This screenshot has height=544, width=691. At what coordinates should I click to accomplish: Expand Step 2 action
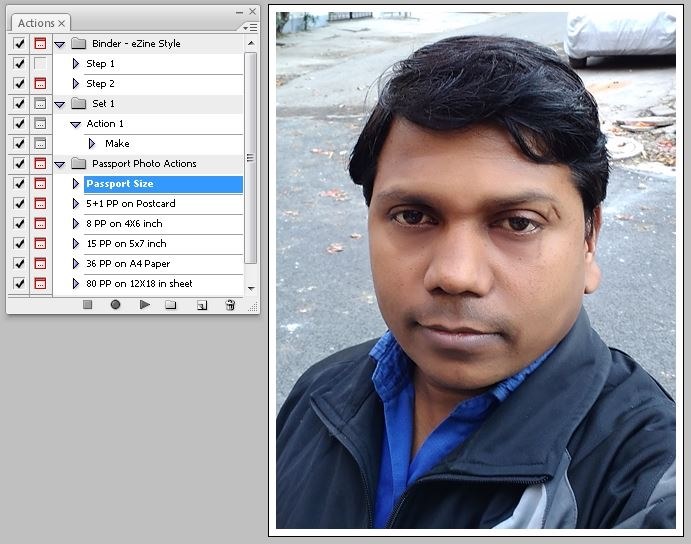click(x=75, y=83)
